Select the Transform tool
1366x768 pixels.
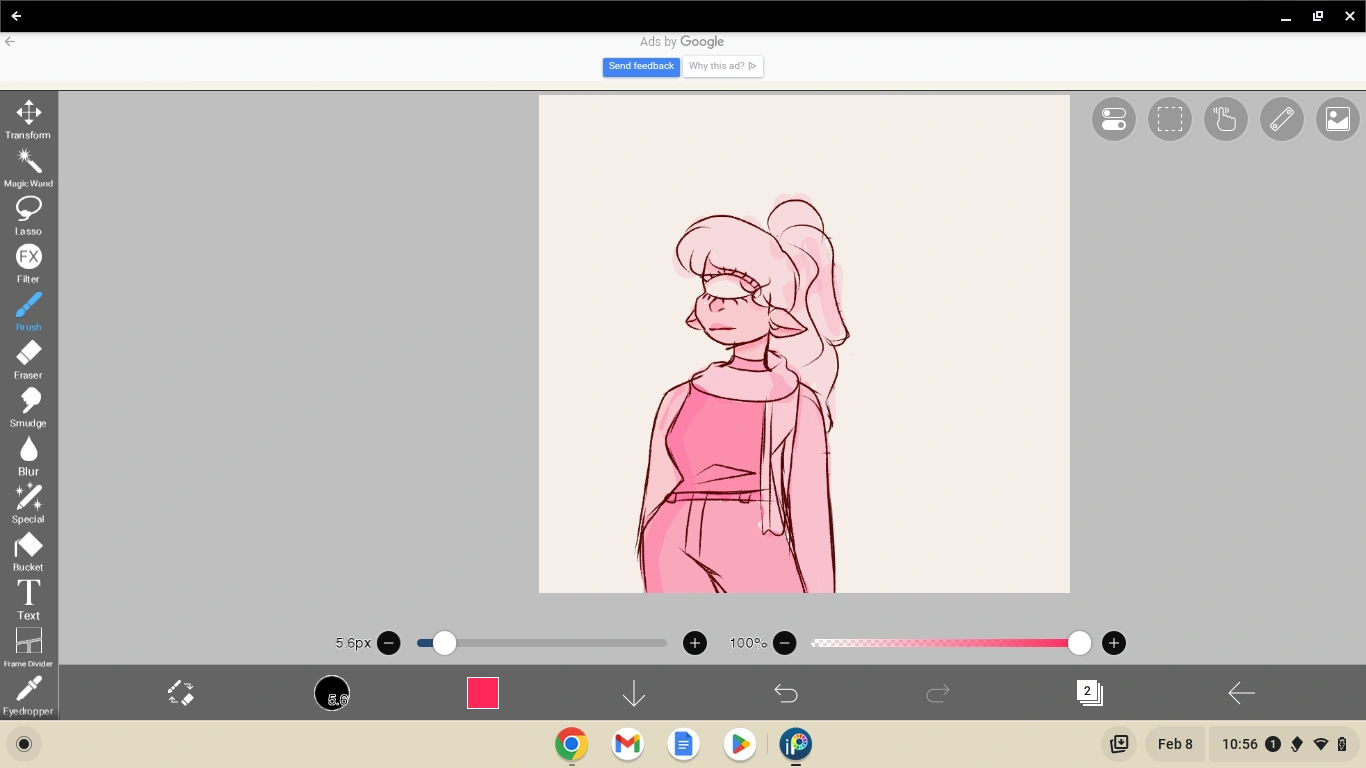click(28, 113)
